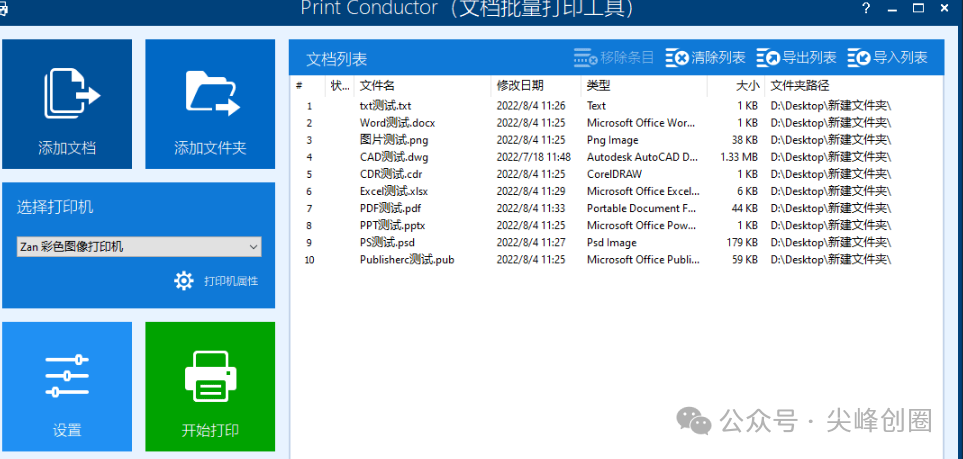Click the 1.33 MB size cell
The height and width of the screenshot is (459, 963).
point(739,157)
